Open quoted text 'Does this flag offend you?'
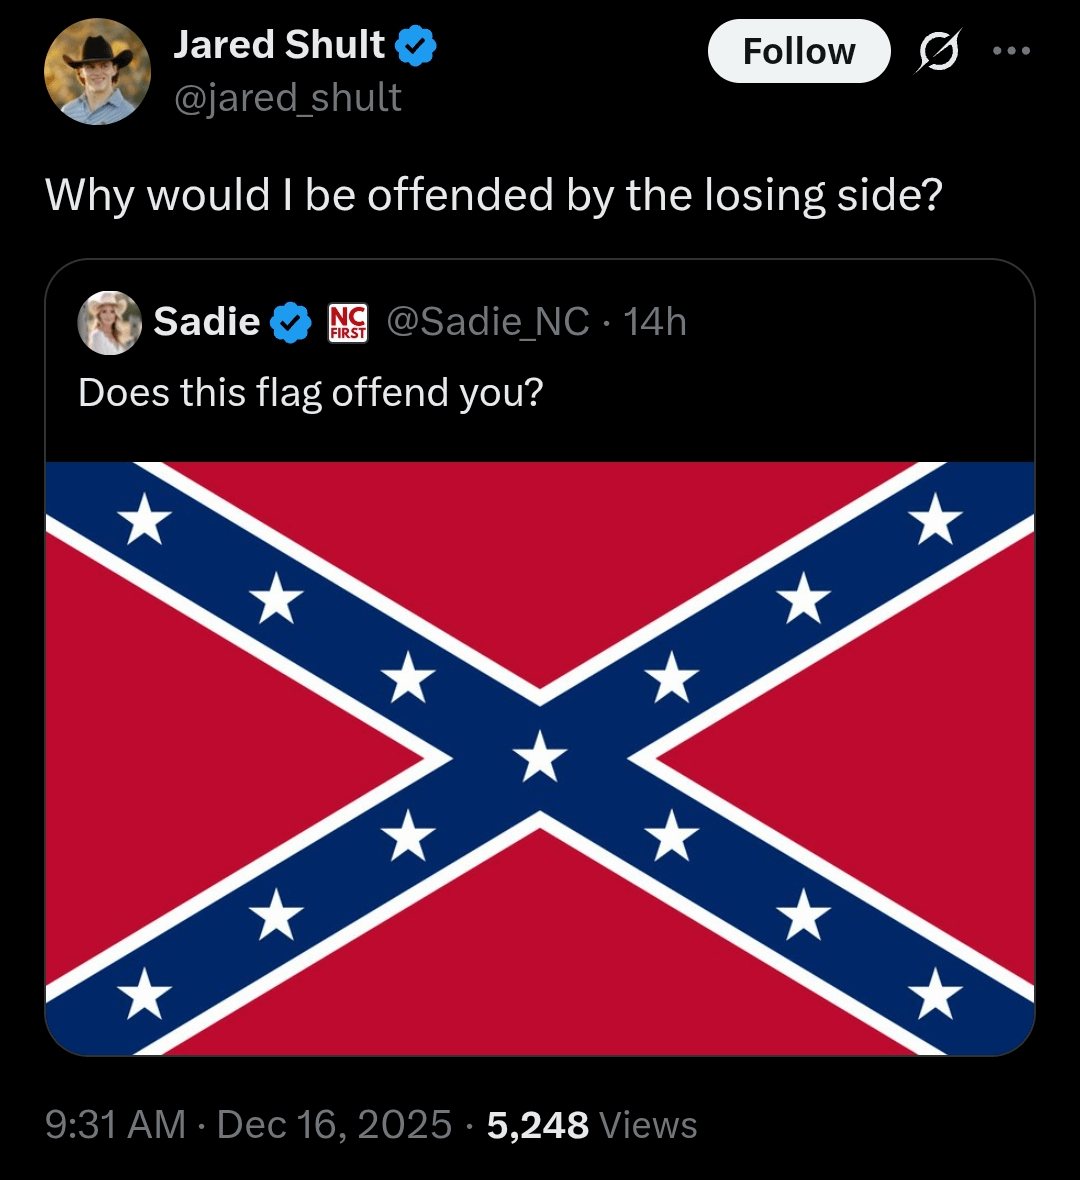Image resolution: width=1080 pixels, height=1180 pixels. coord(310,392)
